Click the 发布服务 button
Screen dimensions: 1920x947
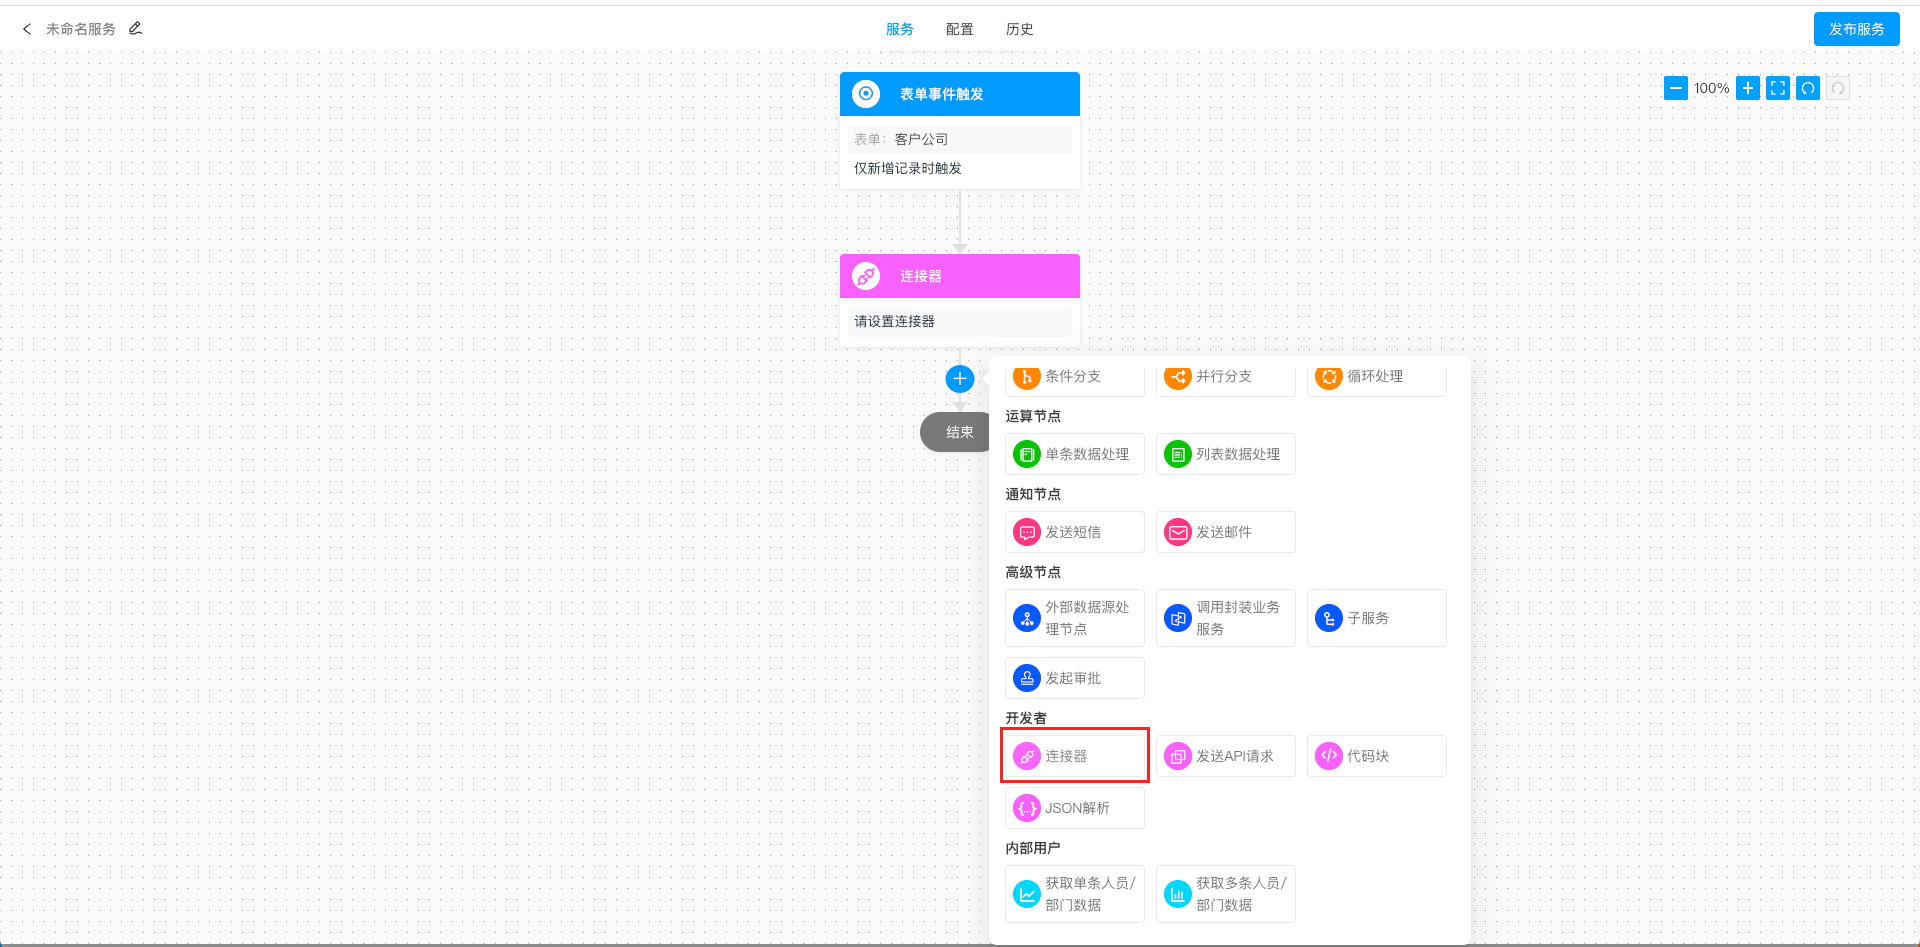pos(1856,29)
